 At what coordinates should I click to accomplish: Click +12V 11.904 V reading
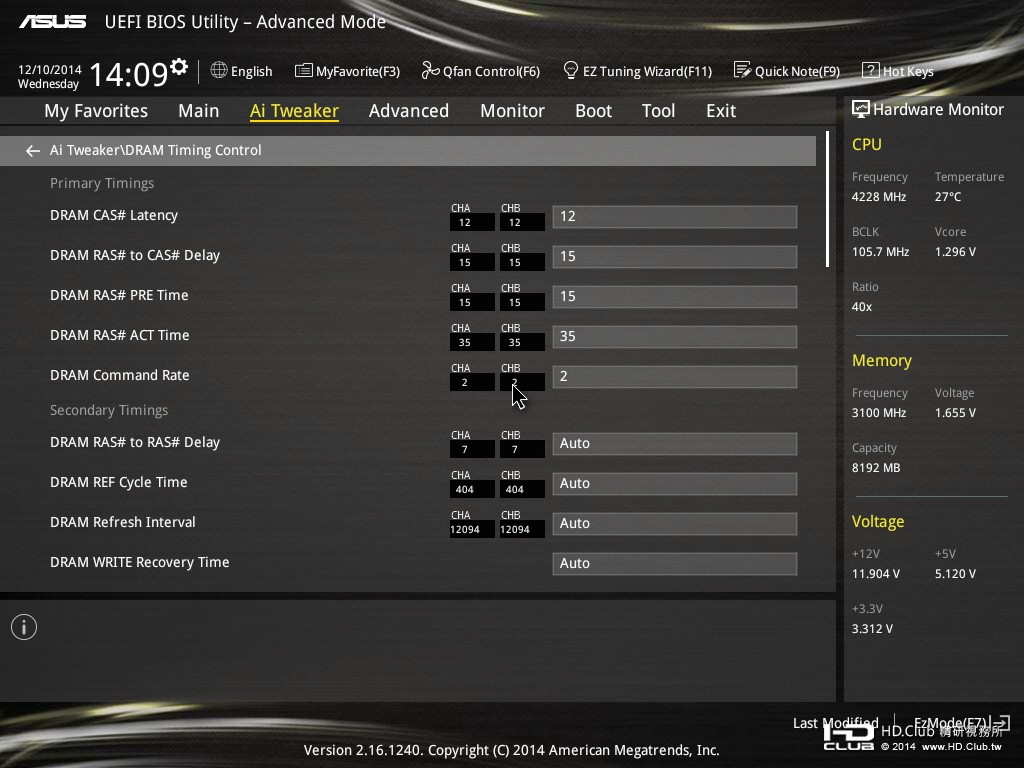click(x=876, y=574)
